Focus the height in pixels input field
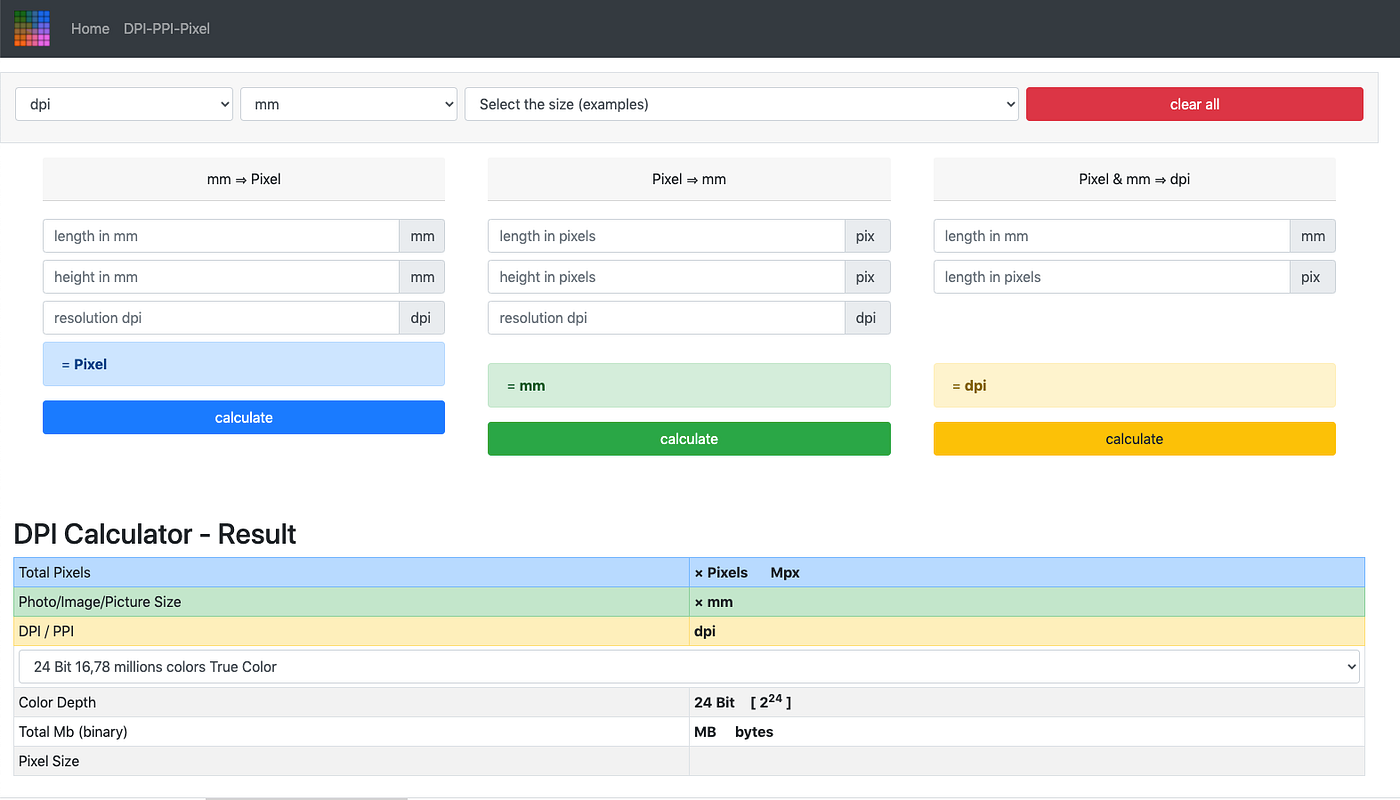 (x=666, y=277)
